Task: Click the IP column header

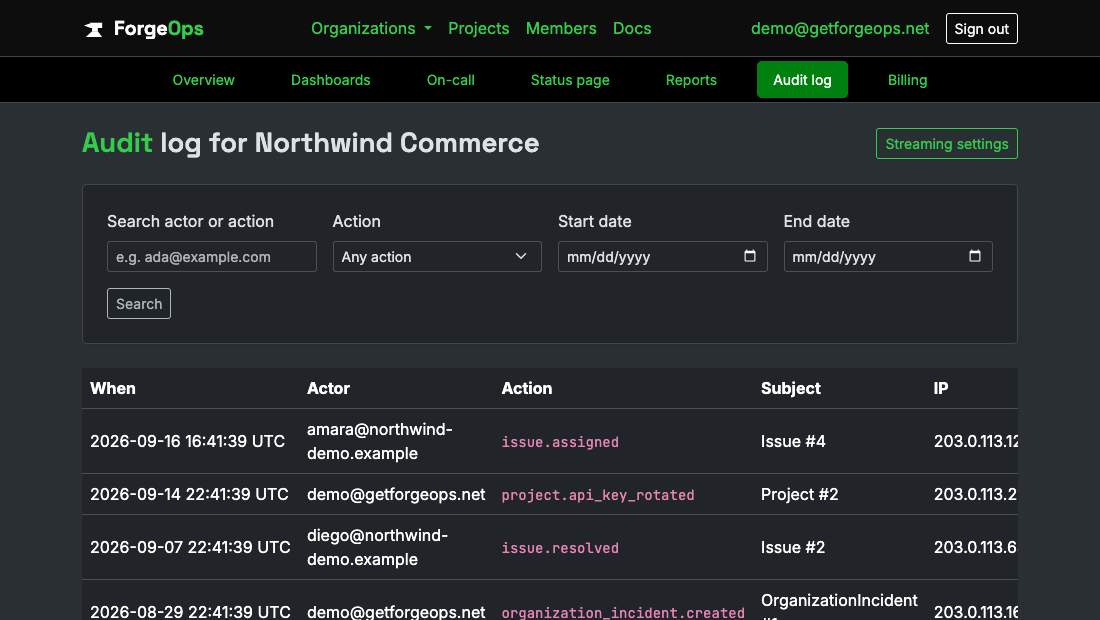Action: coord(941,389)
